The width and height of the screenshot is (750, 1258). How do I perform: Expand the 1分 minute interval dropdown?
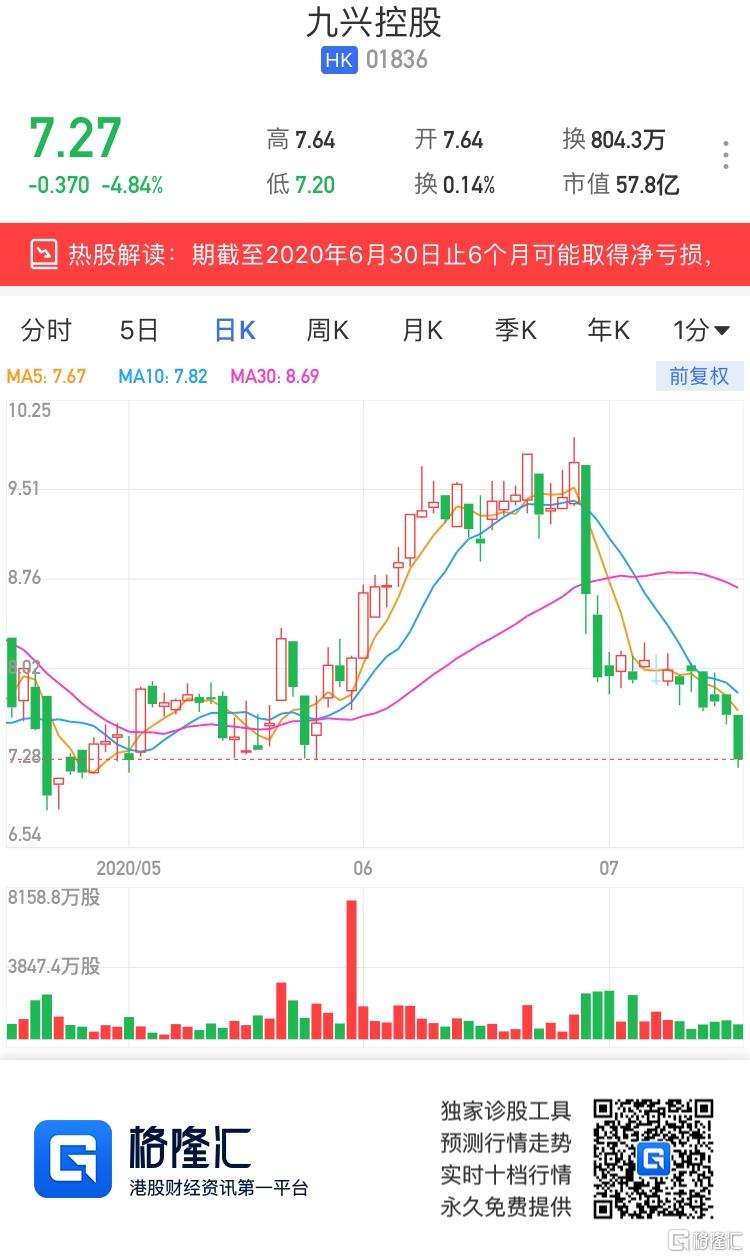(x=701, y=330)
